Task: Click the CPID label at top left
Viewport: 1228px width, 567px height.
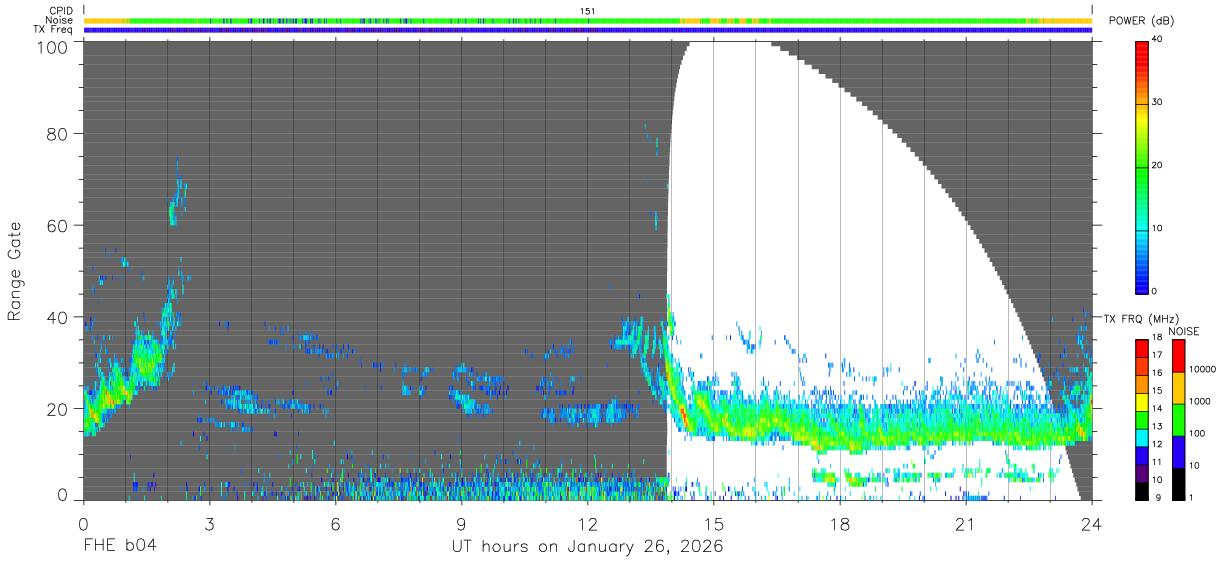Action: (x=60, y=11)
